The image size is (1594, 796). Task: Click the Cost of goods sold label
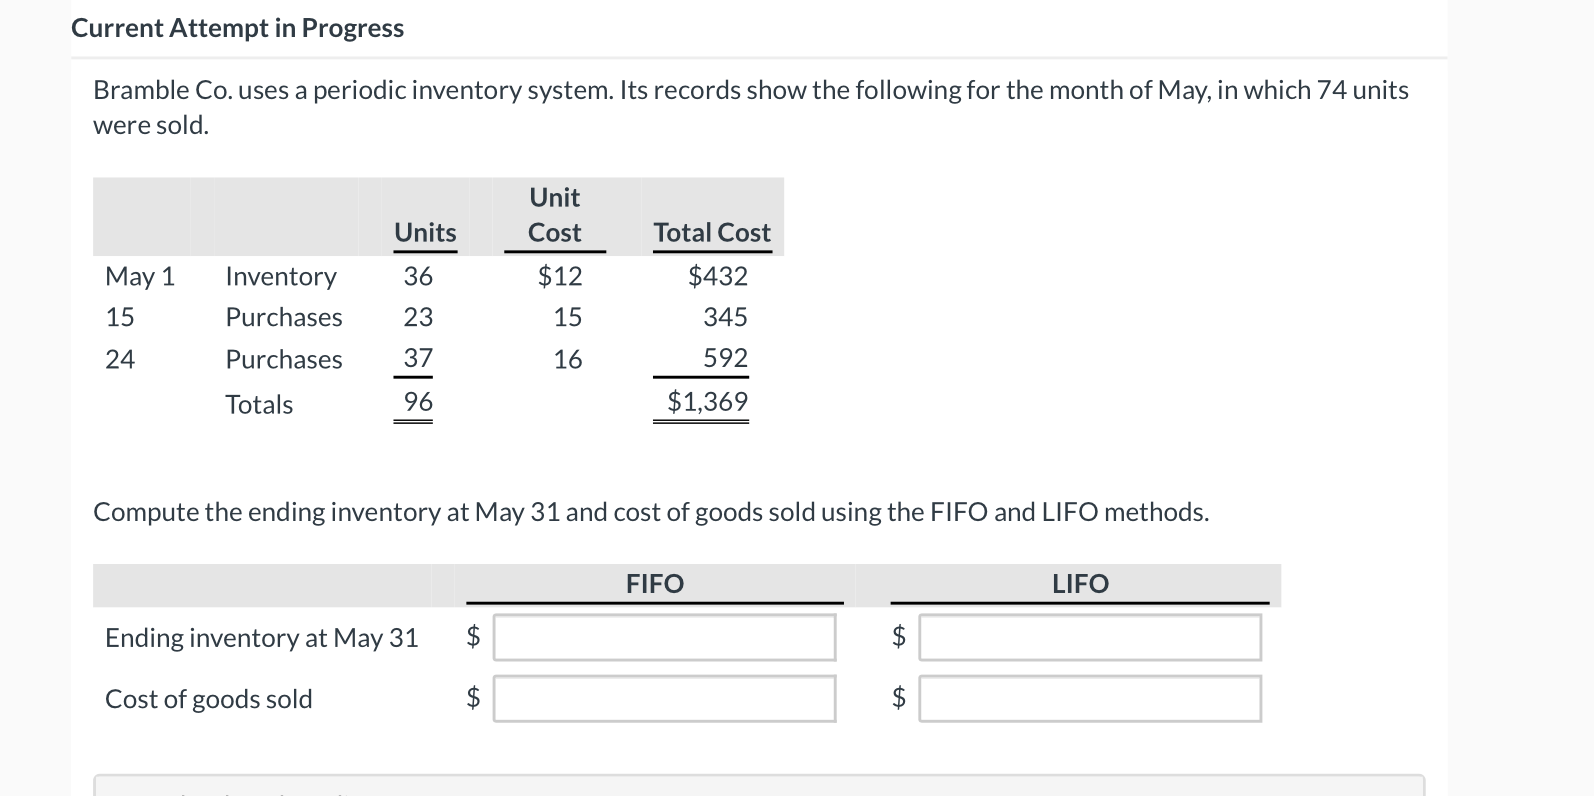208,698
